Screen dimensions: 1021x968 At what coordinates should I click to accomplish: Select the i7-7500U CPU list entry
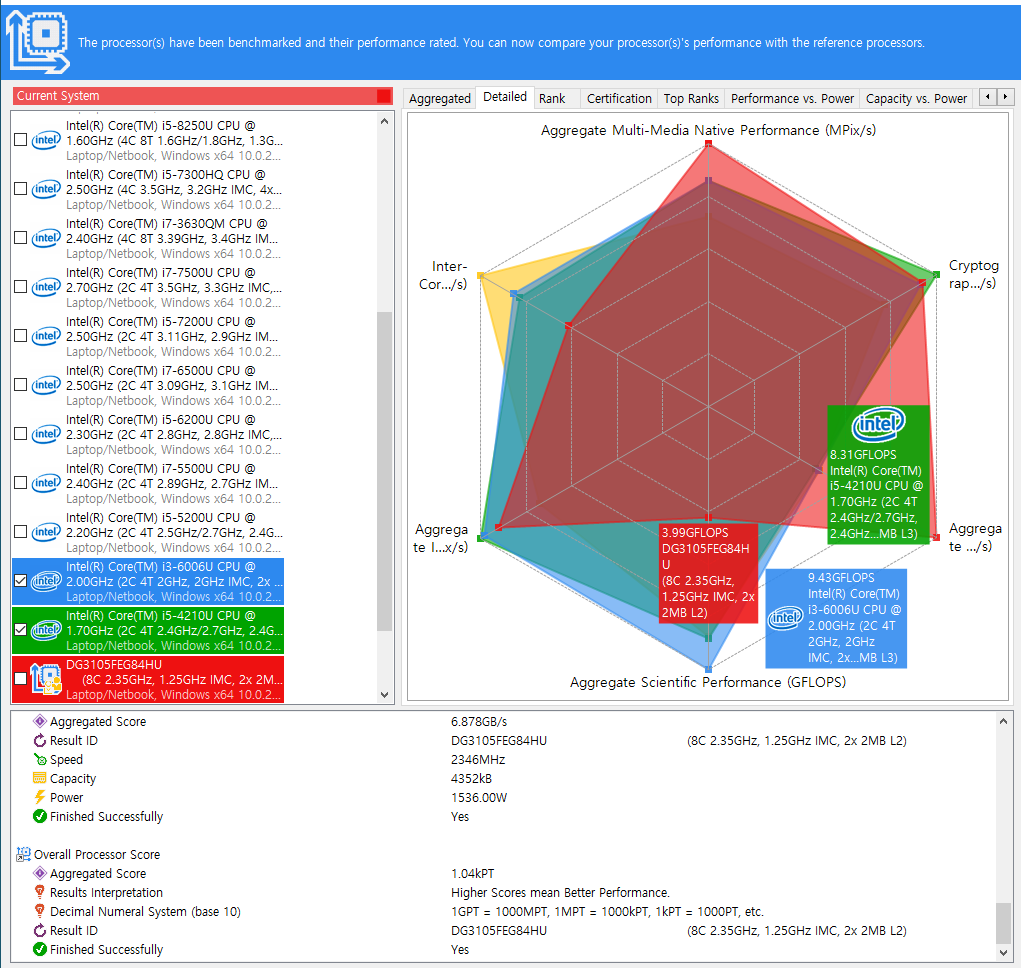[170, 287]
